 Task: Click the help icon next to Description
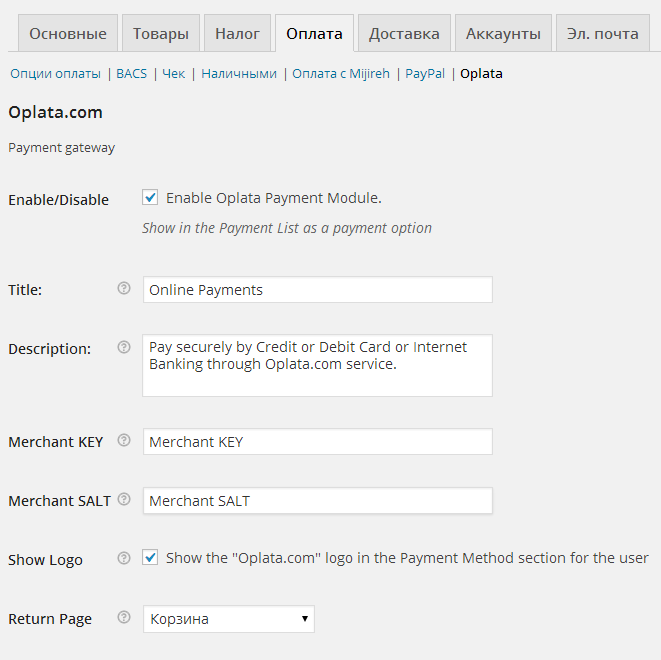click(x=124, y=347)
